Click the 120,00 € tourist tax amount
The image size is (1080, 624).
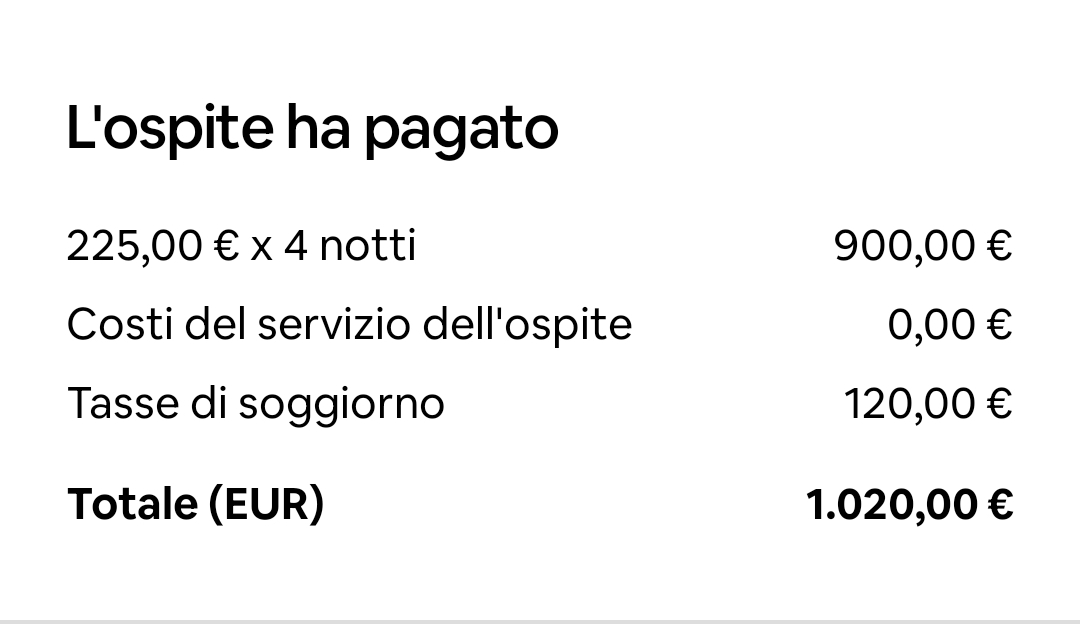click(928, 404)
